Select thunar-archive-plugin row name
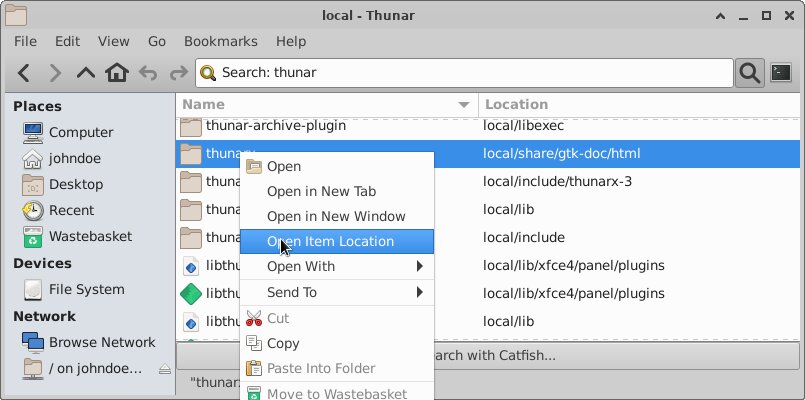805x400 pixels. (x=276, y=126)
